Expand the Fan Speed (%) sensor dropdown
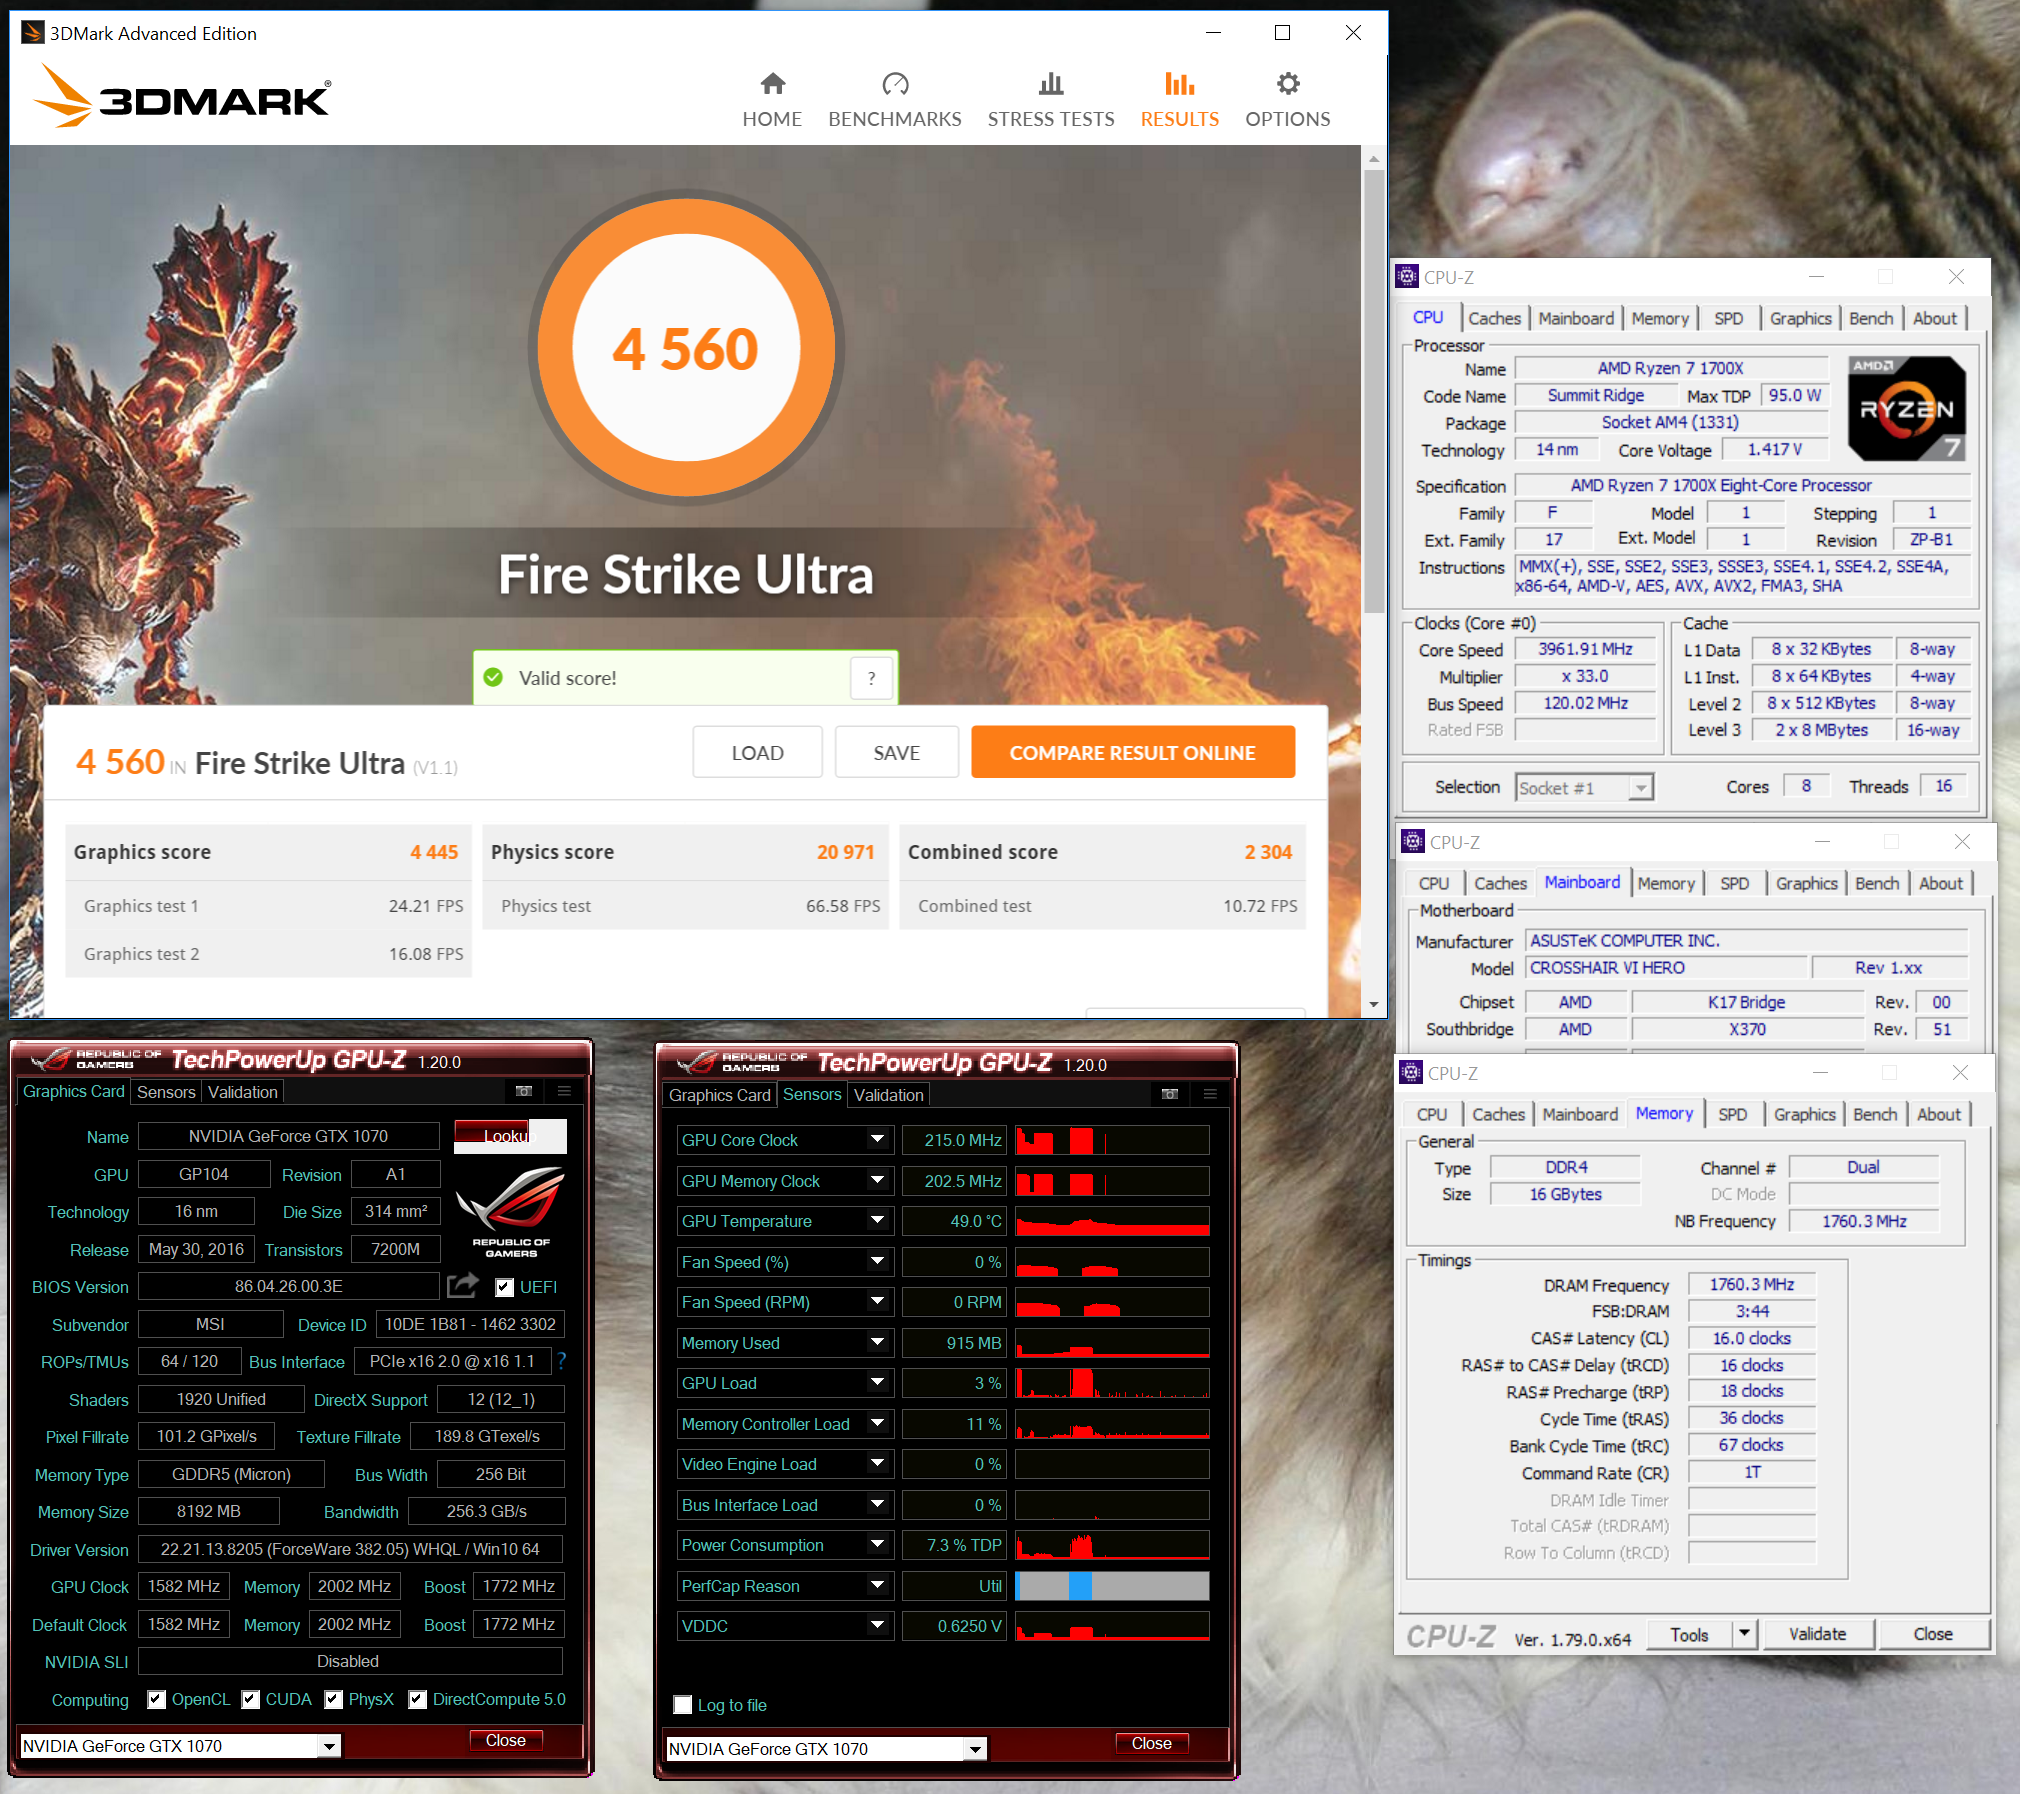 877,1262
